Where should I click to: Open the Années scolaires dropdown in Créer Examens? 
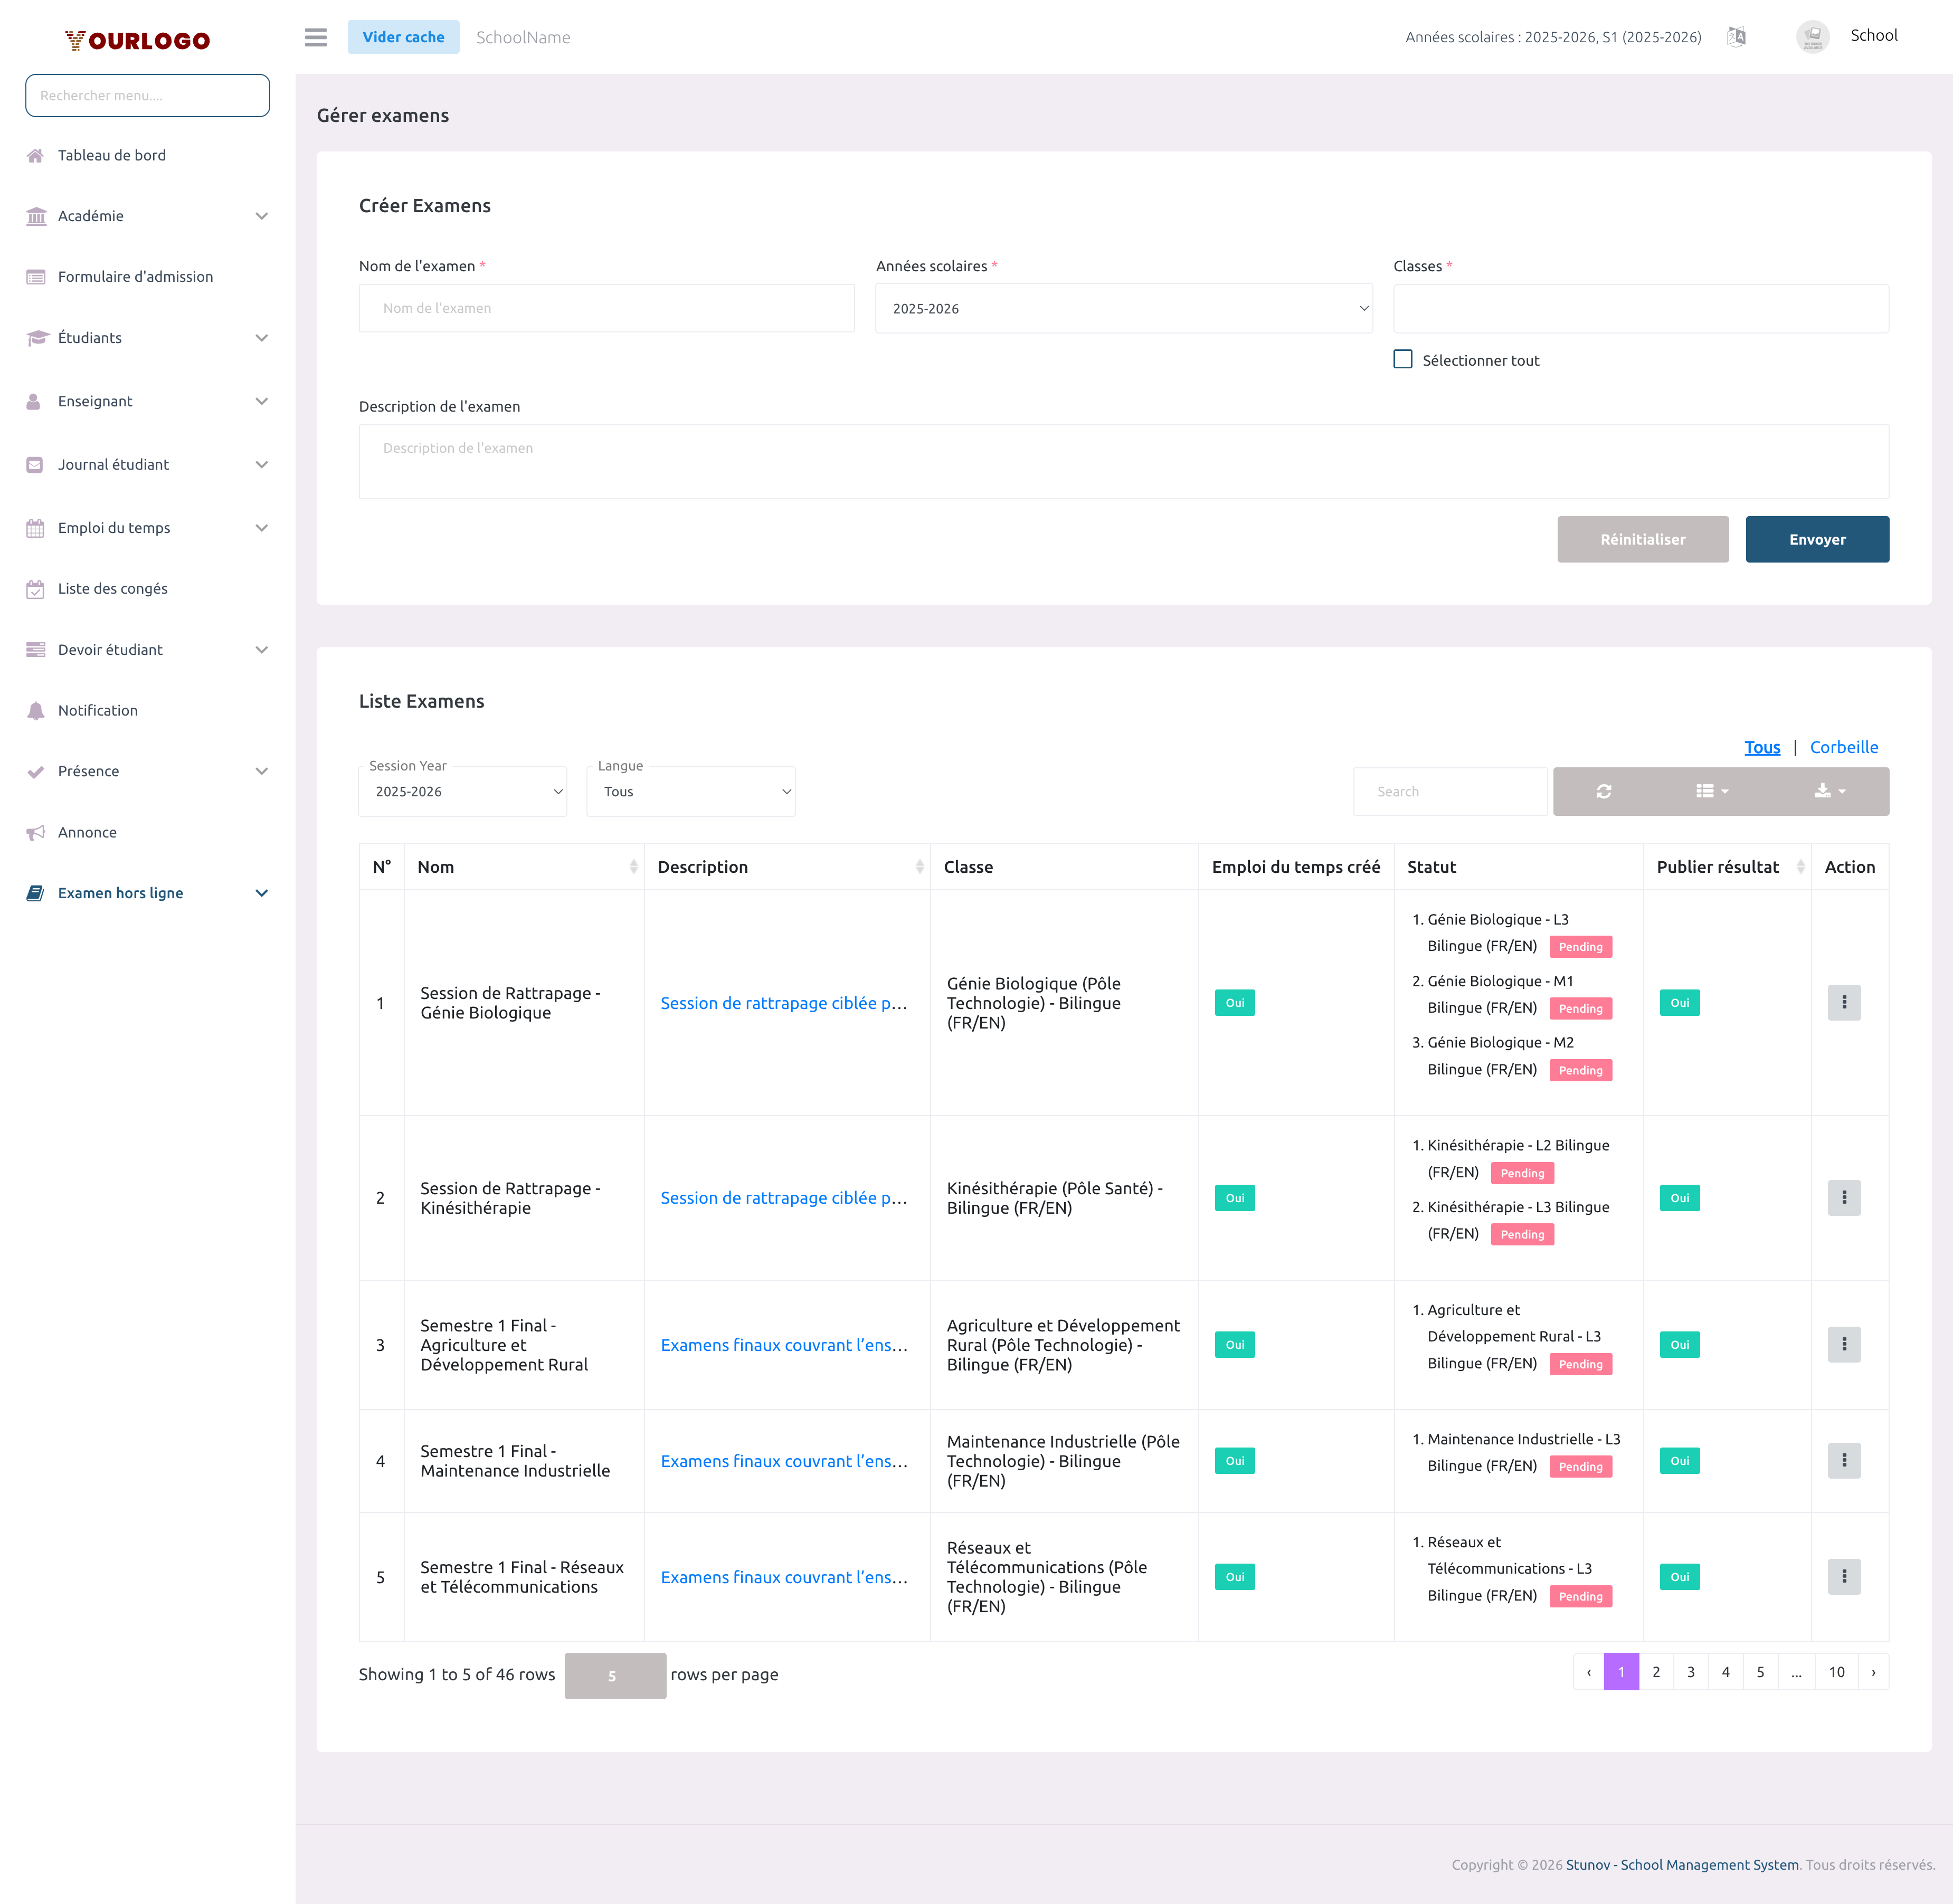point(1124,308)
